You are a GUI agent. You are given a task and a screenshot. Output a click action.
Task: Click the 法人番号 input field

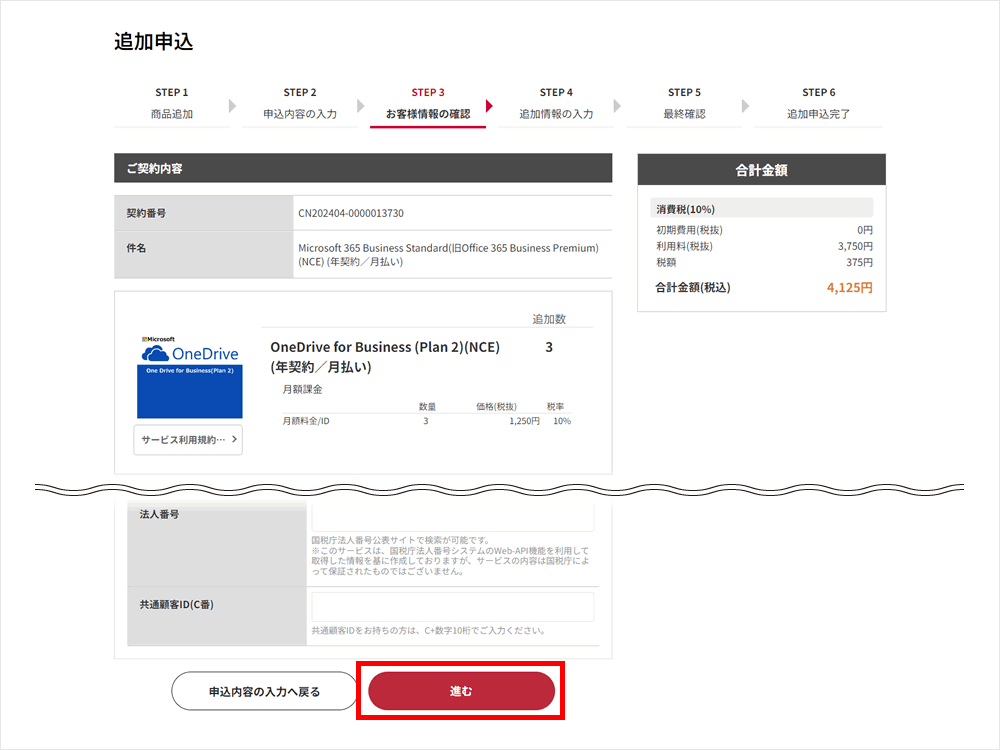coord(453,518)
